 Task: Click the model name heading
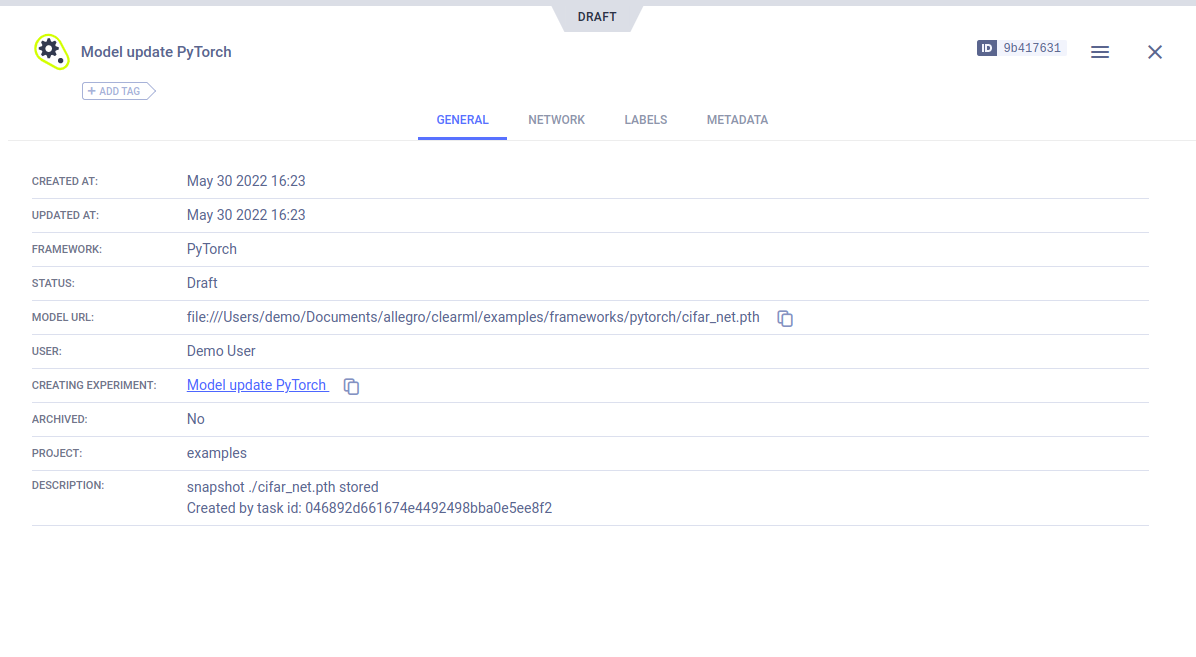pos(156,52)
